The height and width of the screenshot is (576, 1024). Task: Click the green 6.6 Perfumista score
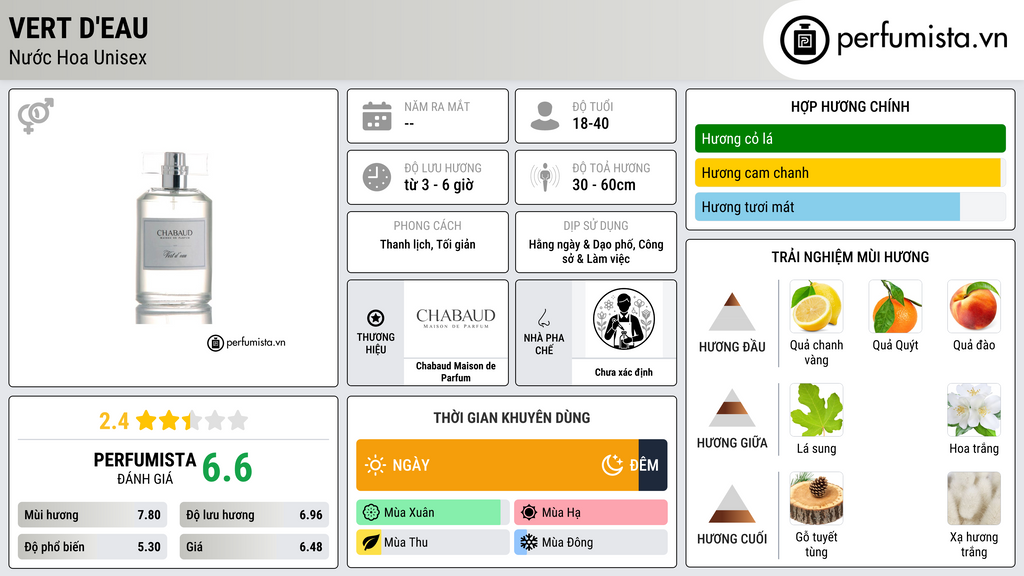(227, 468)
